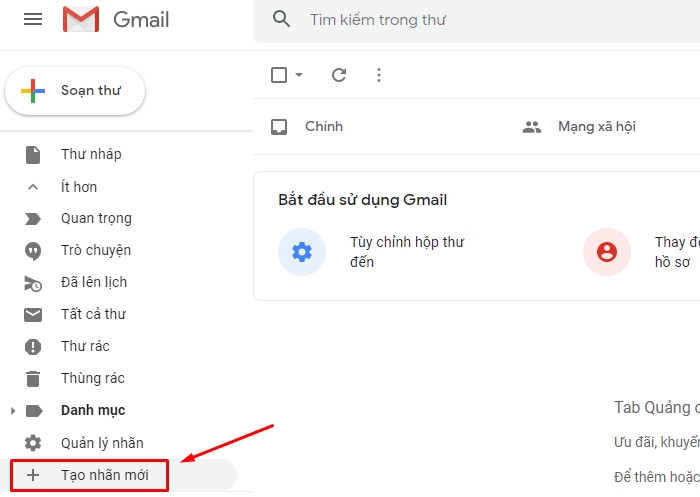The image size is (700, 497).
Task: Click the spam exclamation icon
Action: point(33,347)
